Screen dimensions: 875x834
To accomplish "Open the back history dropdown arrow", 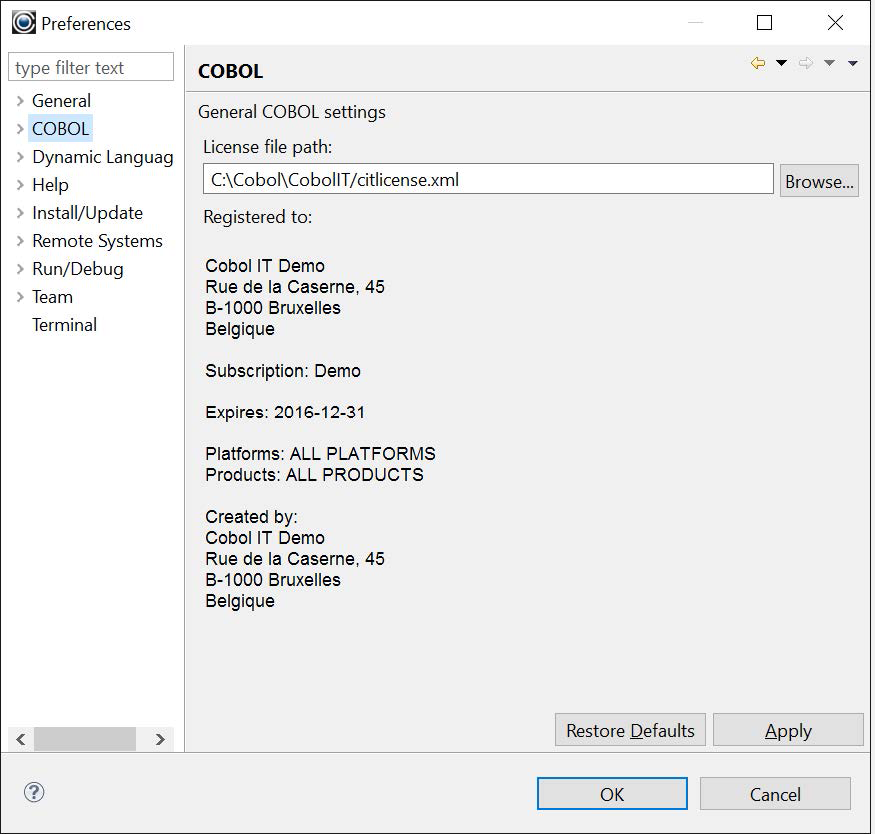I will pyautogui.click(x=781, y=64).
